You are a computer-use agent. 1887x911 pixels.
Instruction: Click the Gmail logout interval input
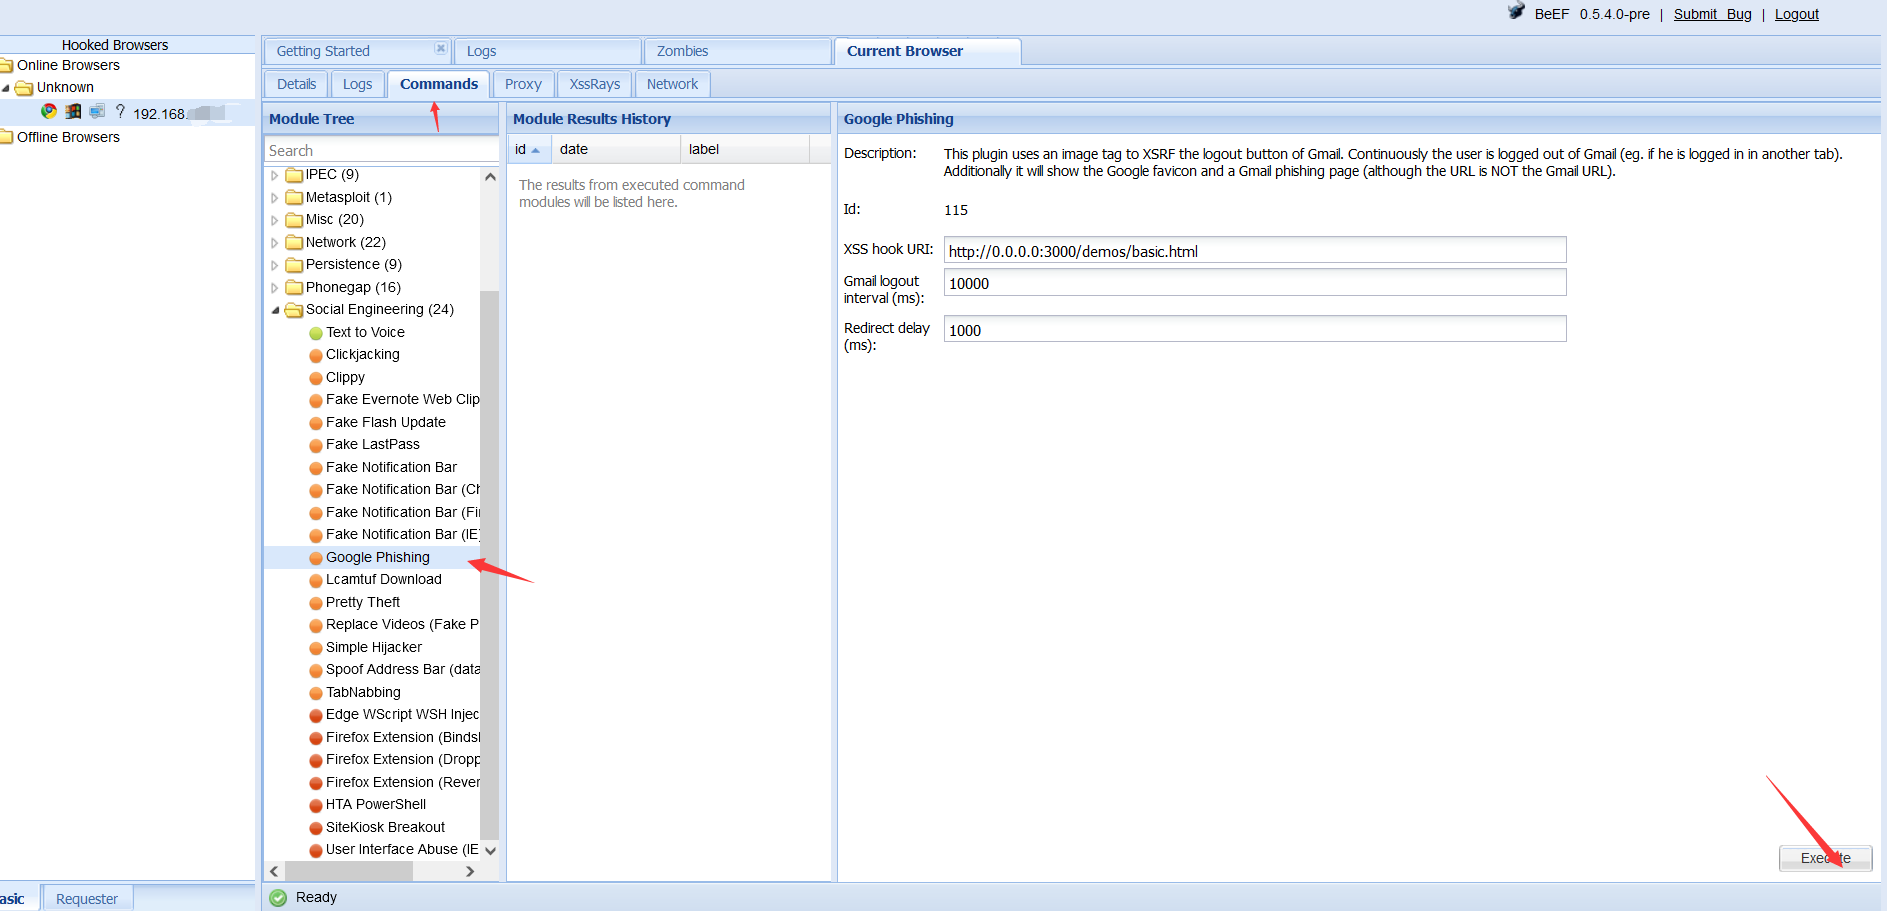point(1255,283)
